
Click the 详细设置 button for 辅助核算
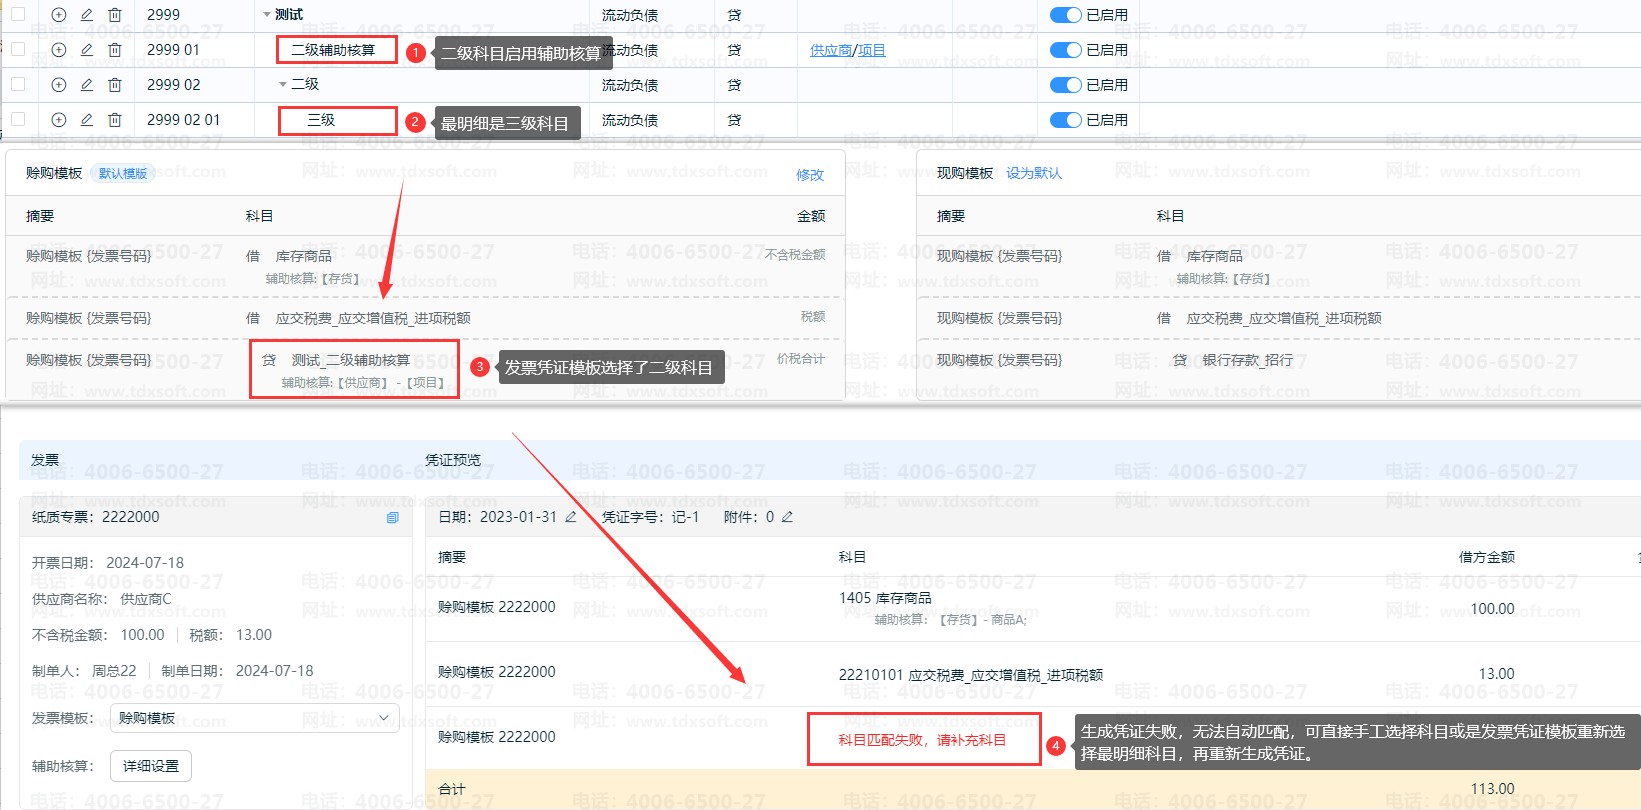pos(151,766)
